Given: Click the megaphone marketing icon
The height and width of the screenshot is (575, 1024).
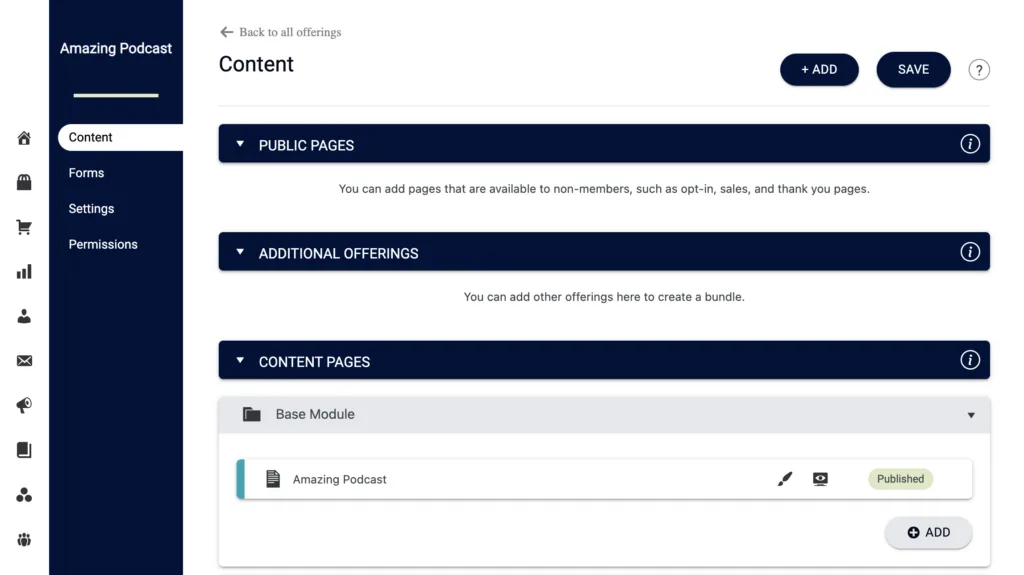Looking at the screenshot, I should [24, 406].
